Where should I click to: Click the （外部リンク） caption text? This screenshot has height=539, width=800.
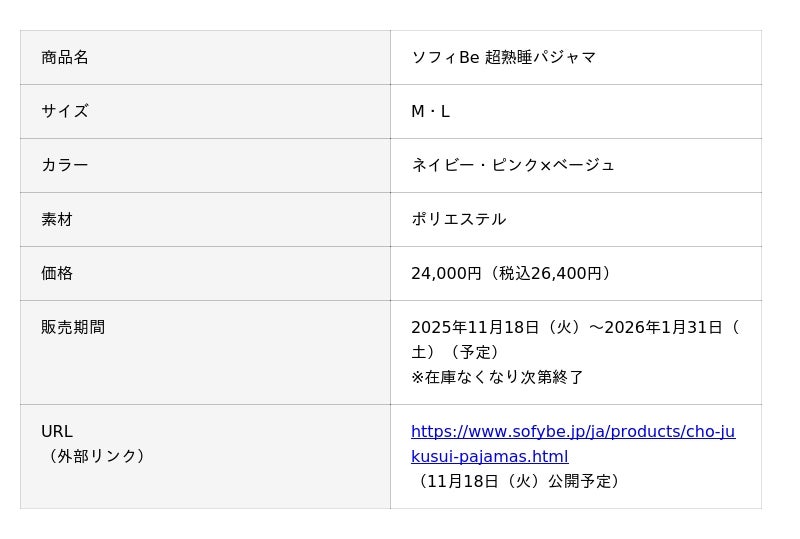(97, 456)
